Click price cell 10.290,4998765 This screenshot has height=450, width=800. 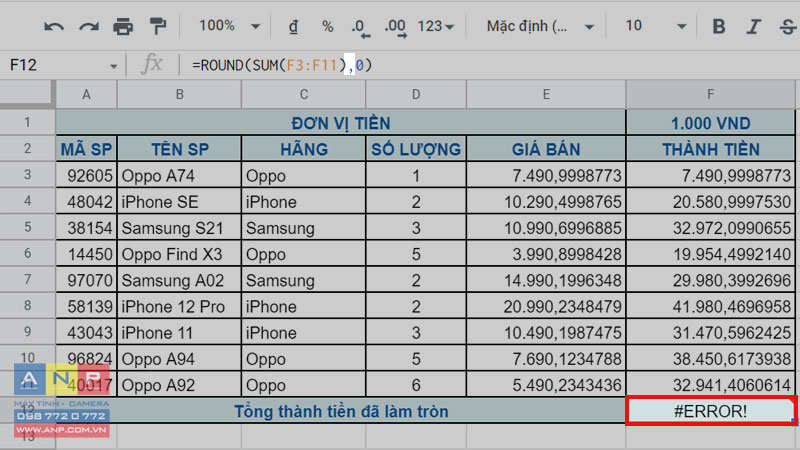(546, 202)
